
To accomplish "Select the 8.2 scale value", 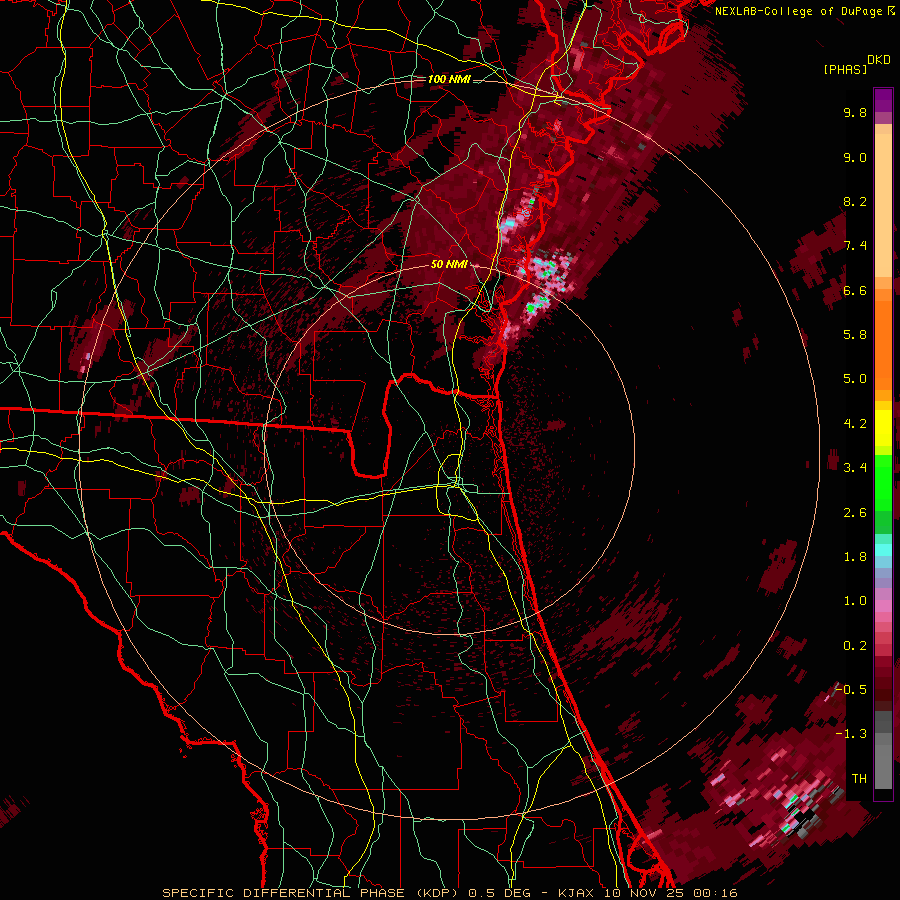I will point(855,201).
